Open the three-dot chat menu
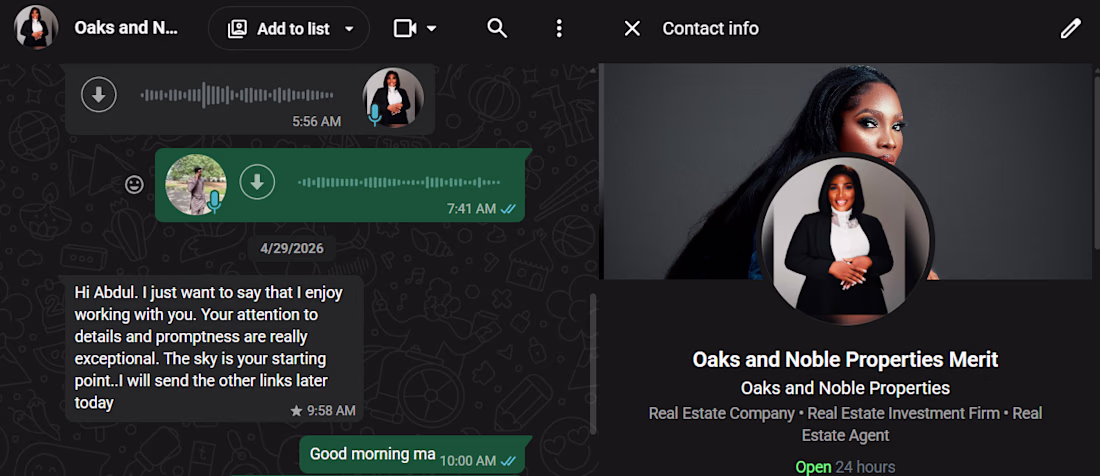The width and height of the screenshot is (1100, 476). (558, 28)
